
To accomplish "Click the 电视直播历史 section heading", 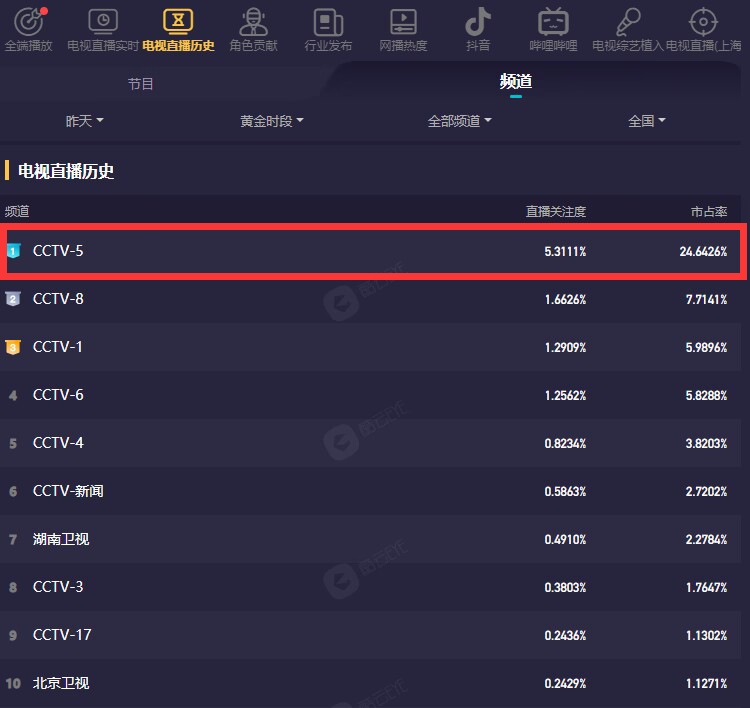I will pyautogui.click(x=66, y=171).
